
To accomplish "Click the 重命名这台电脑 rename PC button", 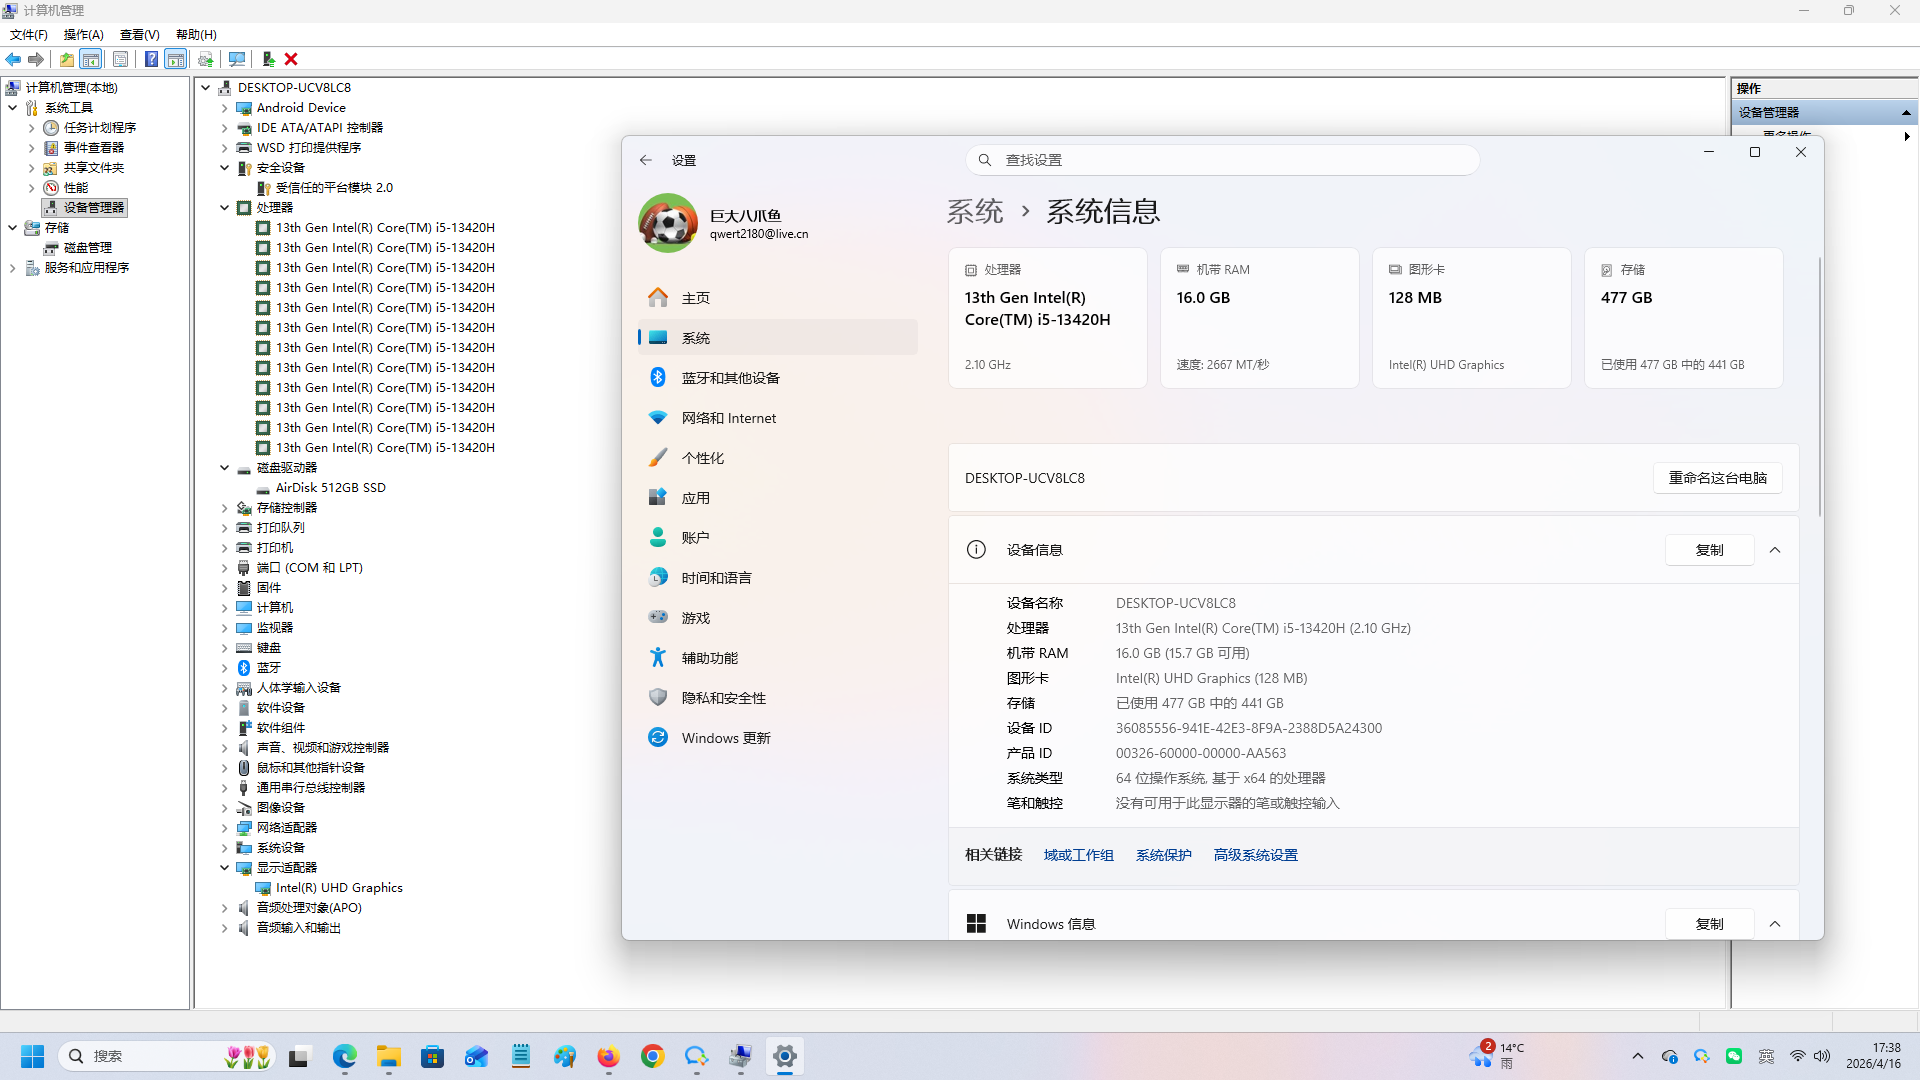I will coord(1717,478).
